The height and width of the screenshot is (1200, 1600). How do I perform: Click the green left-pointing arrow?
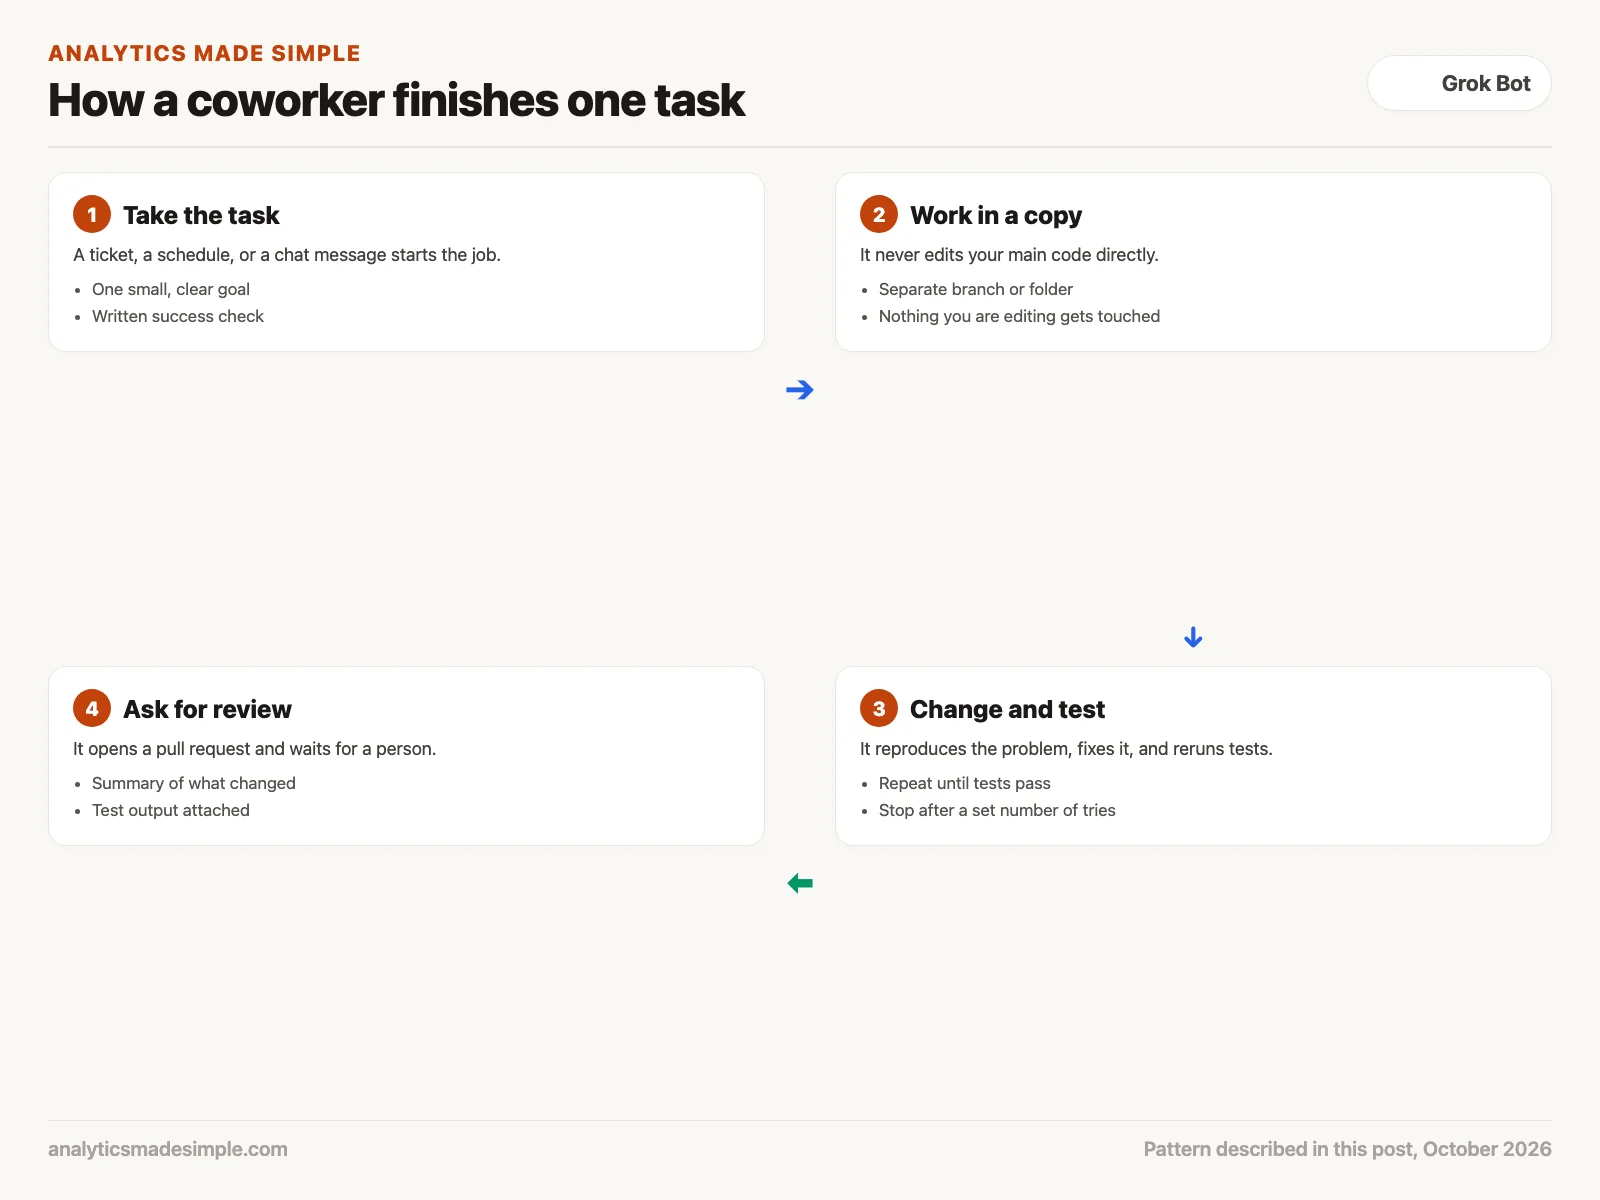[800, 883]
